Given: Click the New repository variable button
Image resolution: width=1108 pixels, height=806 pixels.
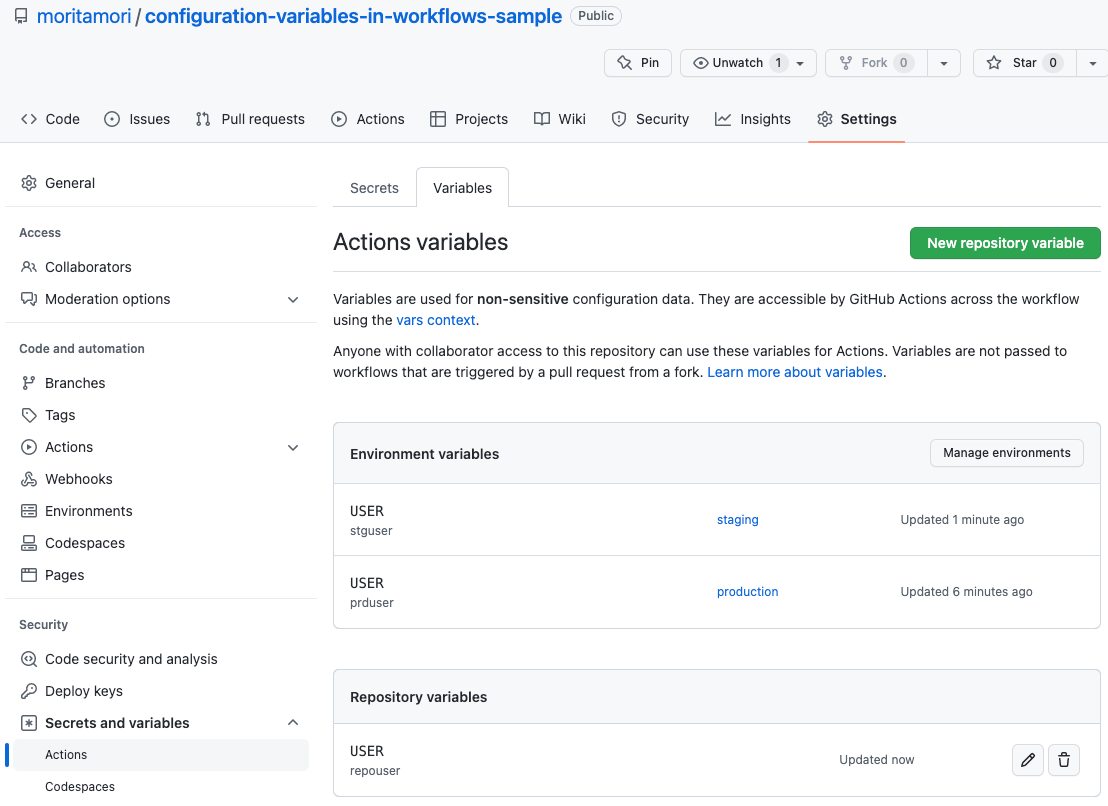Looking at the screenshot, I should [x=1004, y=243].
